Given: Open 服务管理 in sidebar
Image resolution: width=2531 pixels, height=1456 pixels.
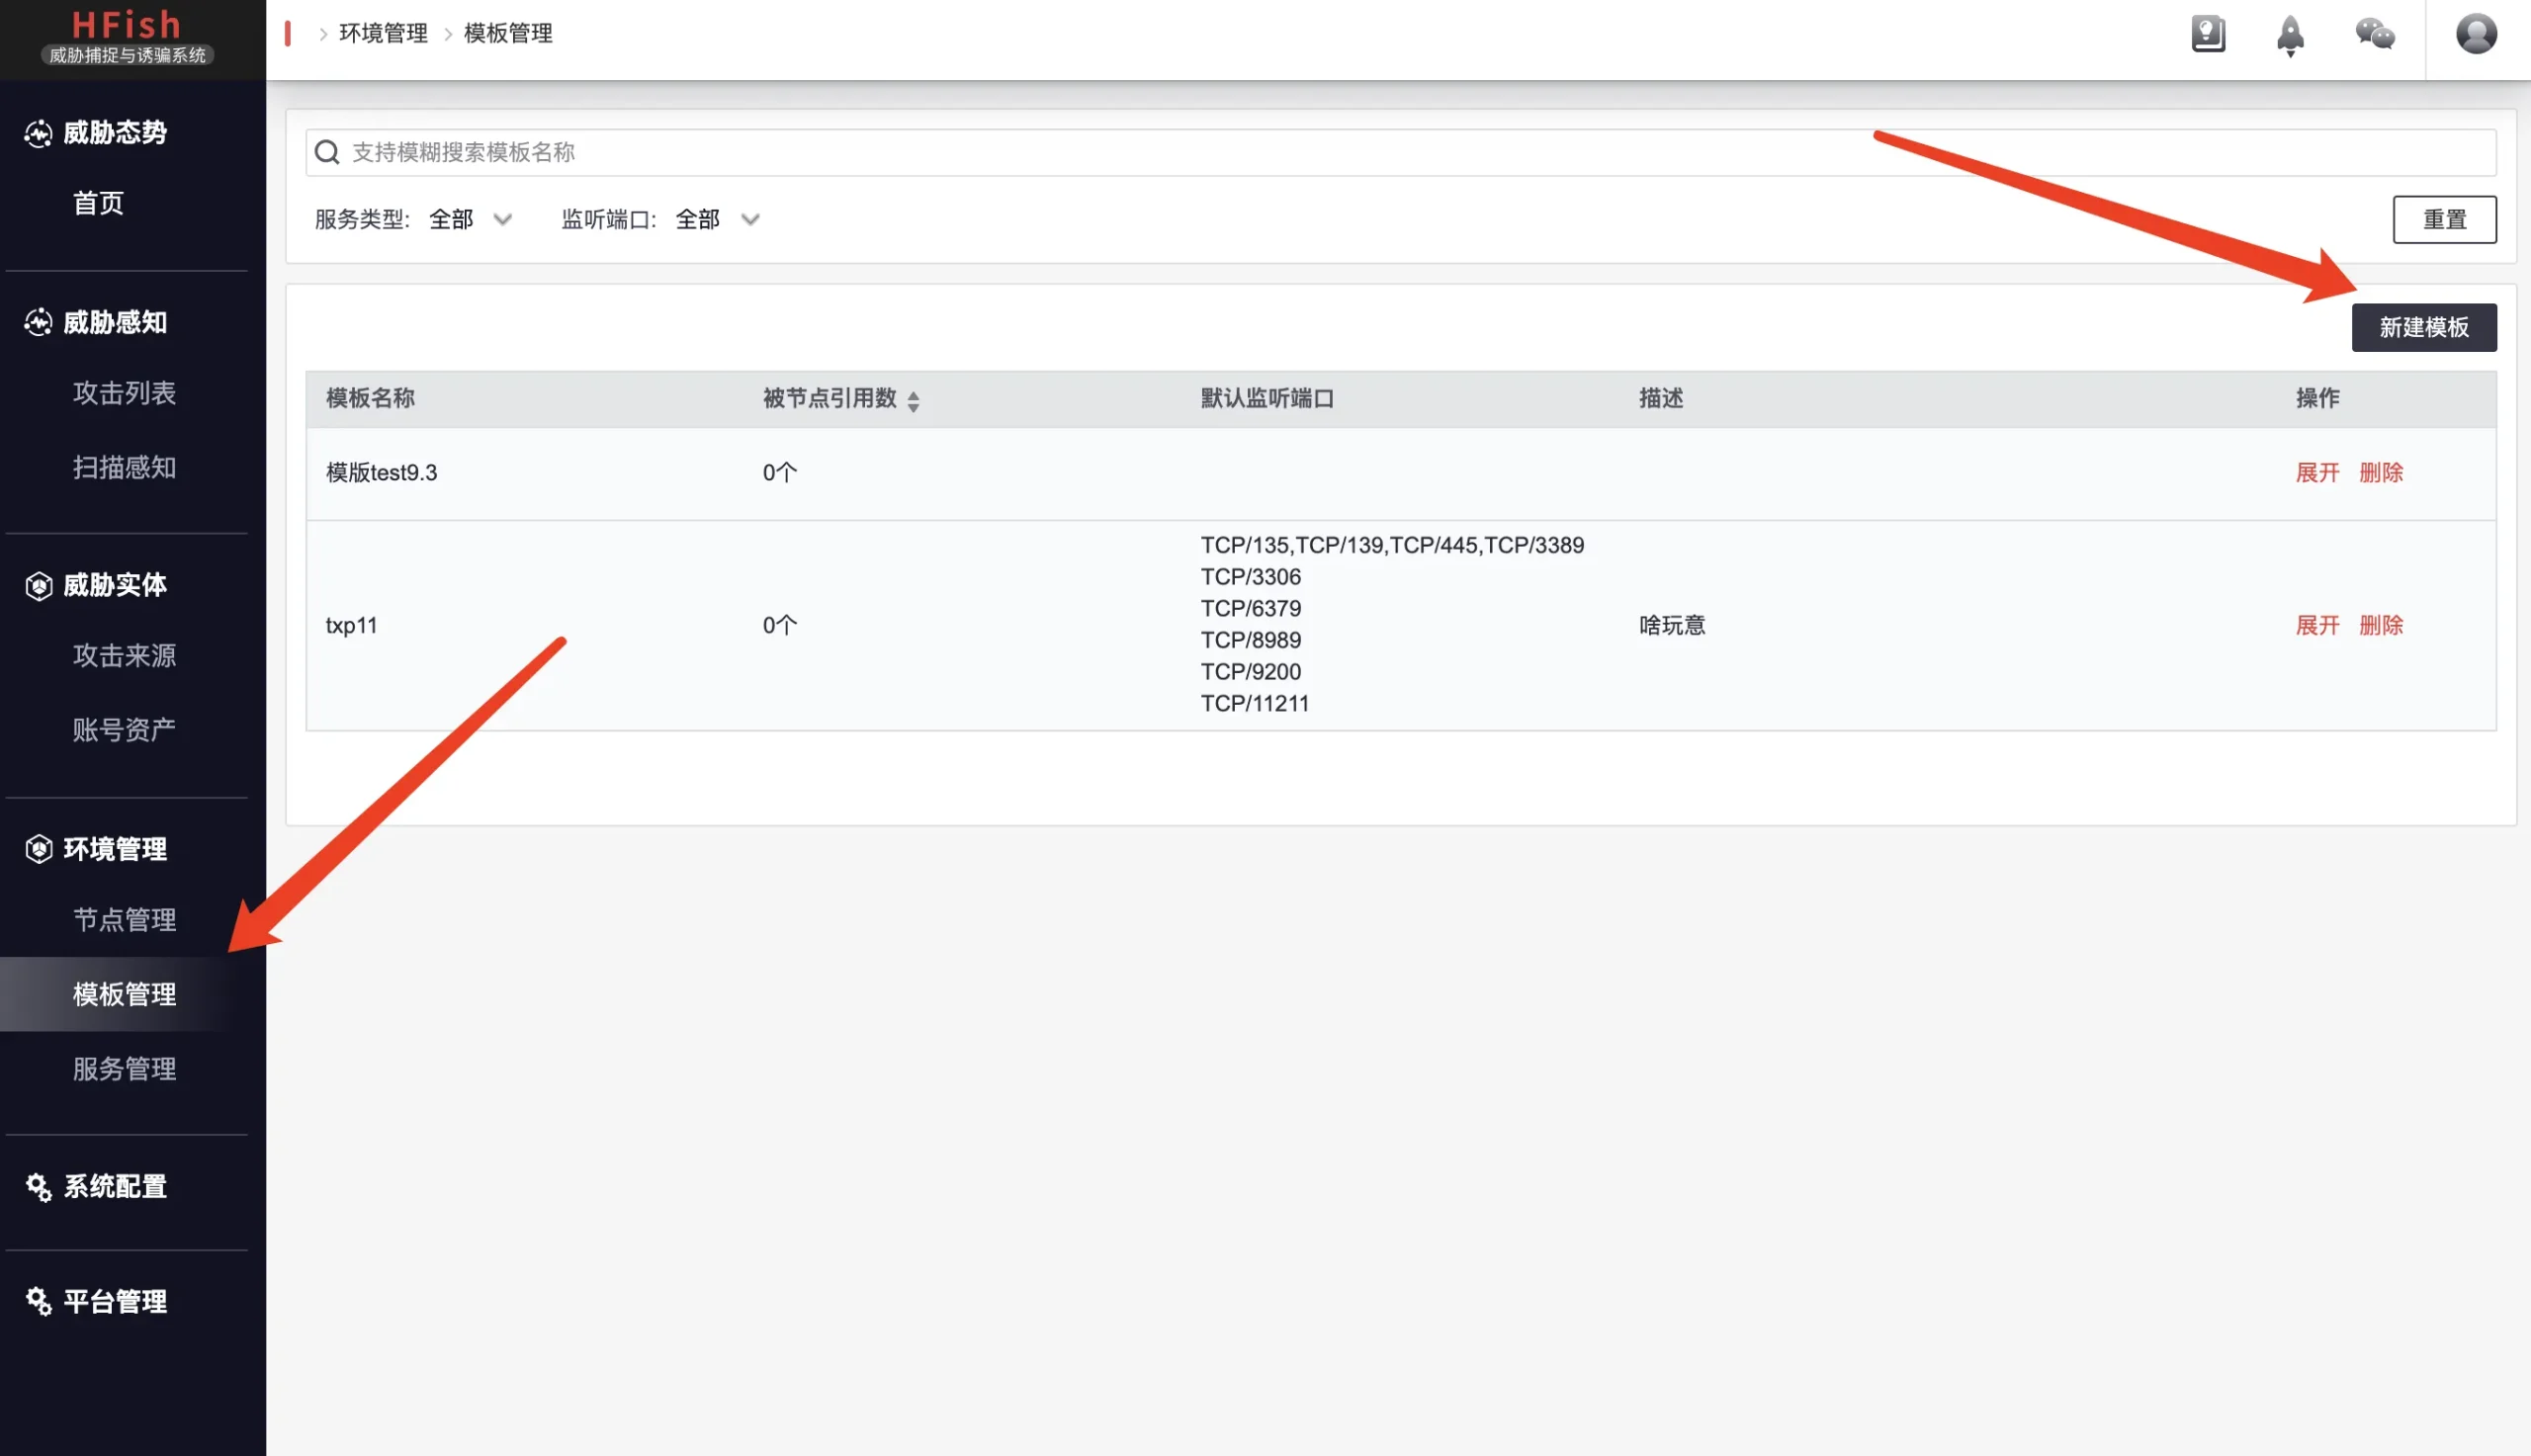Looking at the screenshot, I should coord(125,1068).
